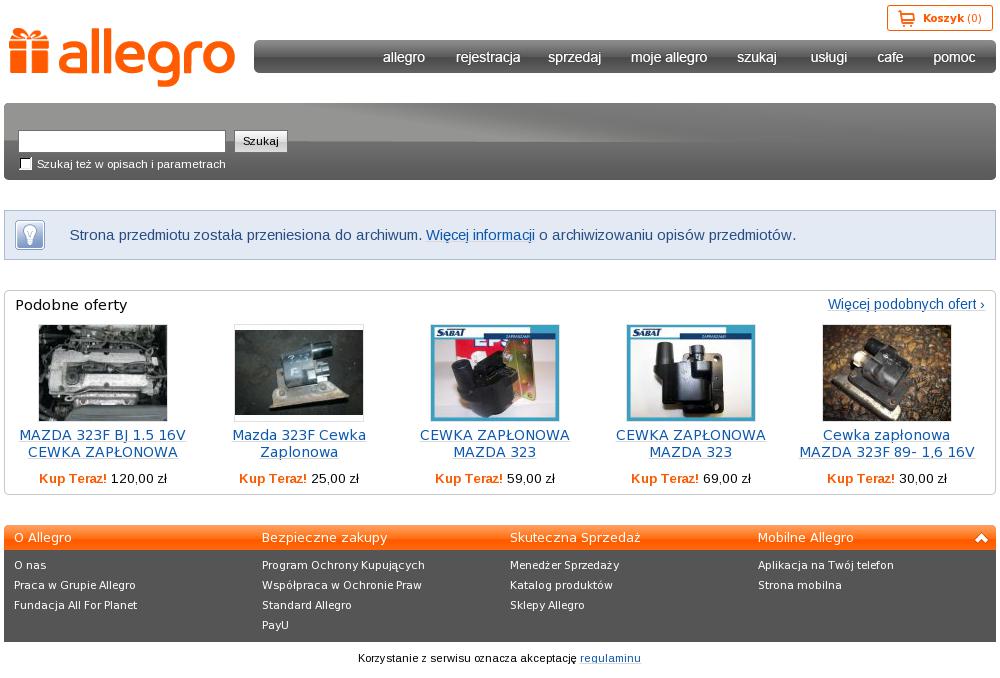Click the Podobne oferty heading
This screenshot has width=1000, height=678.
tap(71, 305)
